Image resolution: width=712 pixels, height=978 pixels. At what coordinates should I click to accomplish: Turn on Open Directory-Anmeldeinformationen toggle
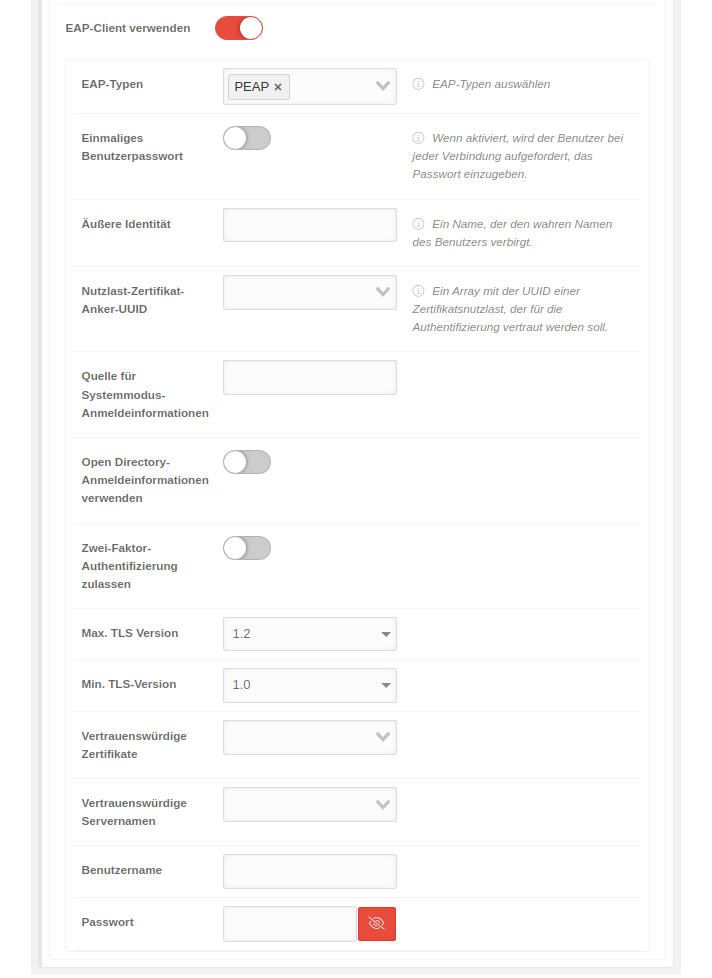(247, 462)
